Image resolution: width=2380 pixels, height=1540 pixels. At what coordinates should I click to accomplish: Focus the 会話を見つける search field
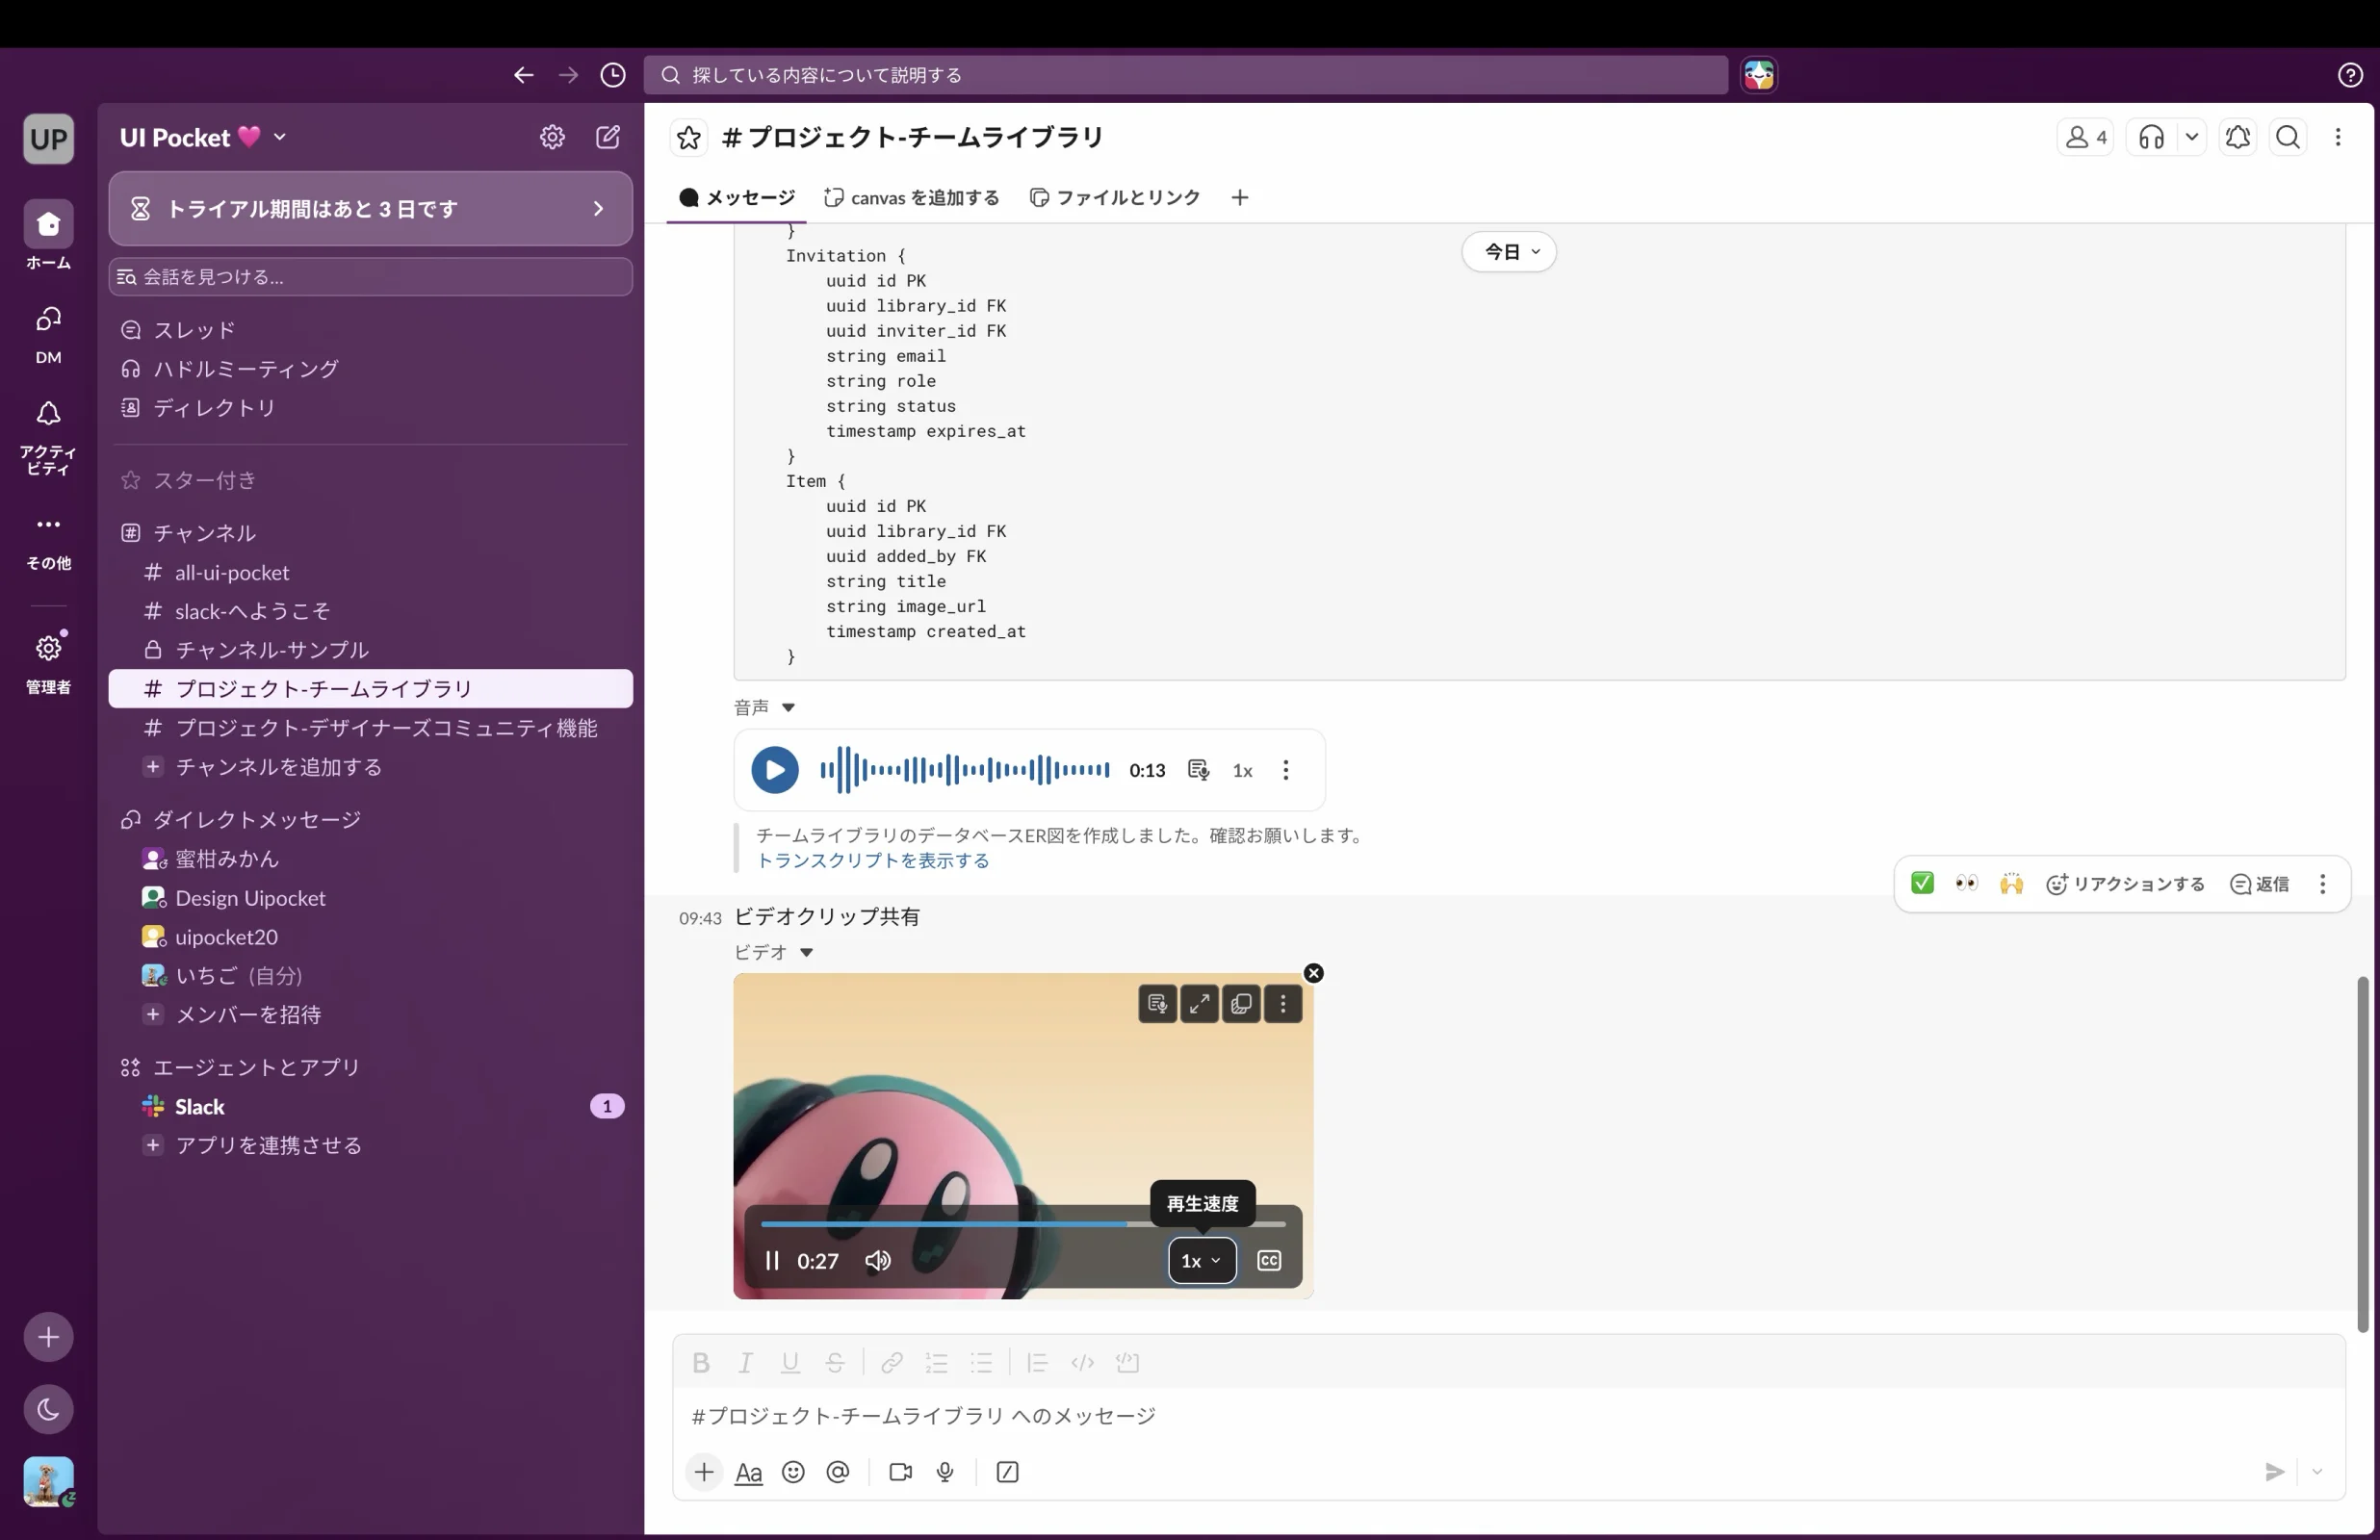point(370,277)
